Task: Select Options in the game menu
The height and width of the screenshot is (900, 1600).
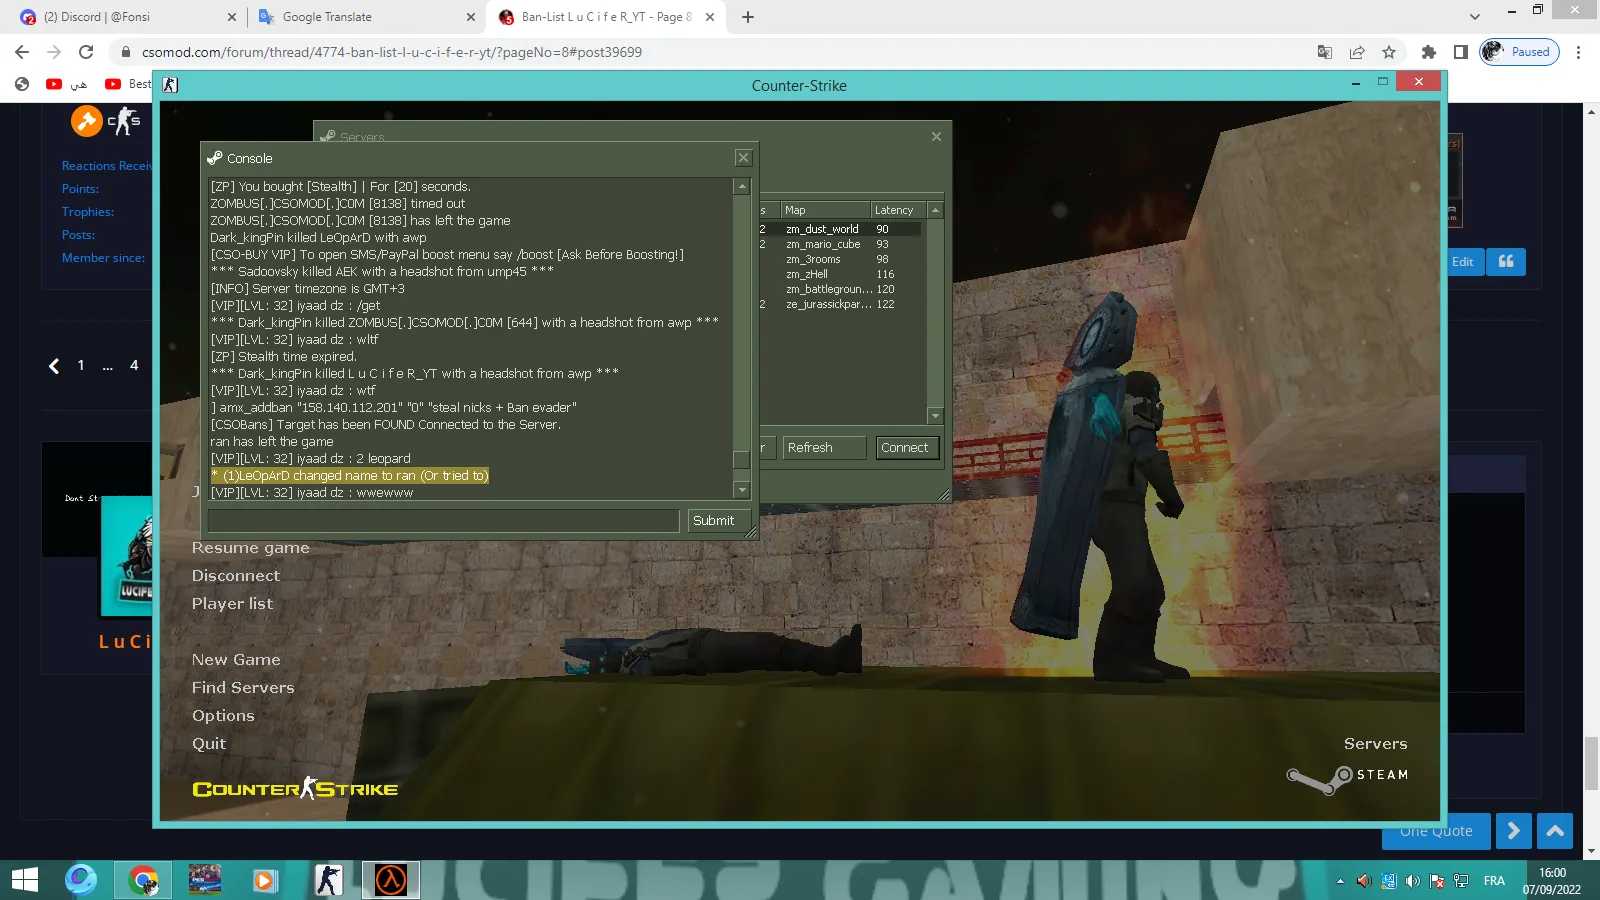Action: (x=223, y=715)
